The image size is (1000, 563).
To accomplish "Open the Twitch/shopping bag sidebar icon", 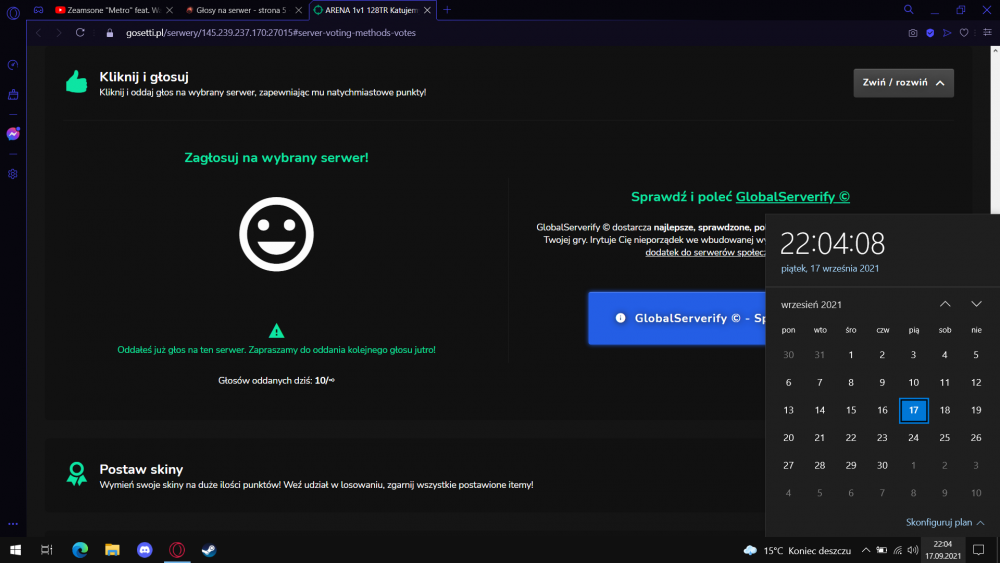I will pos(13,95).
